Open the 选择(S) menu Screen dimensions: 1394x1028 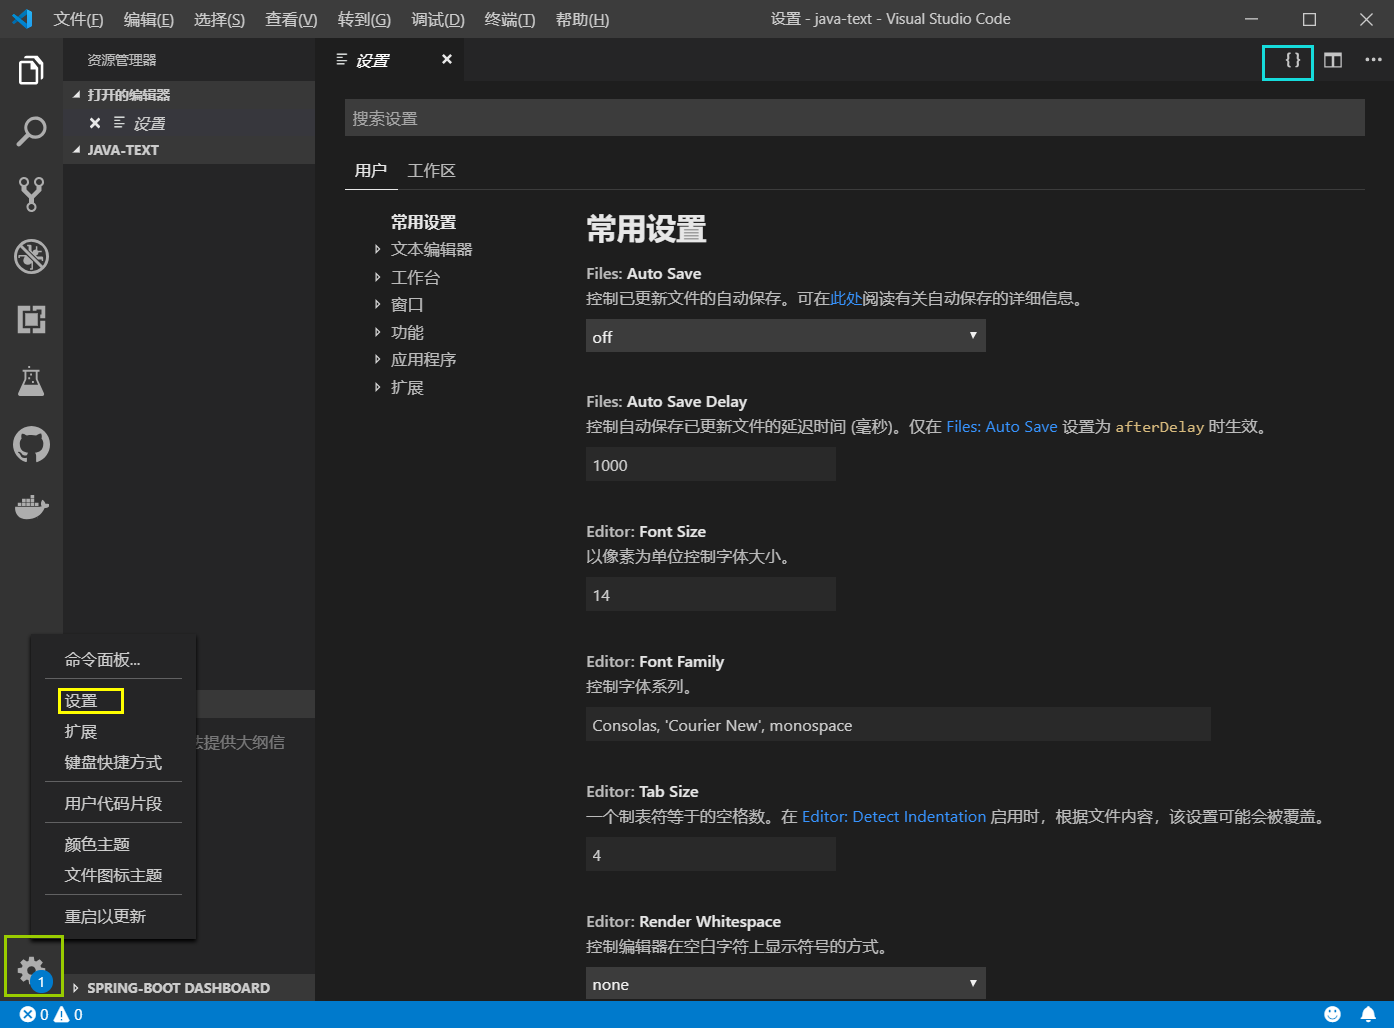pos(219,19)
